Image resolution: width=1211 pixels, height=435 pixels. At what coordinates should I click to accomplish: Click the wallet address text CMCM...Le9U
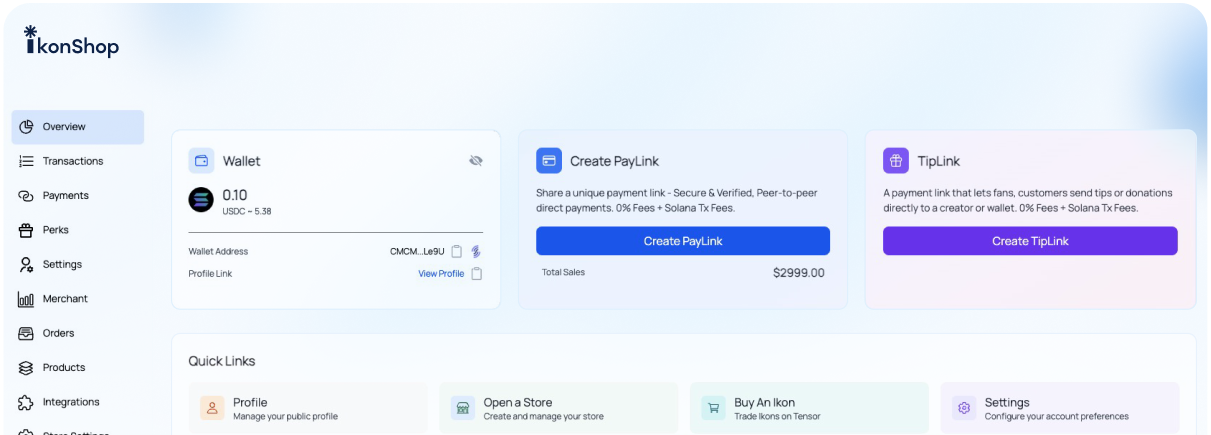click(417, 252)
